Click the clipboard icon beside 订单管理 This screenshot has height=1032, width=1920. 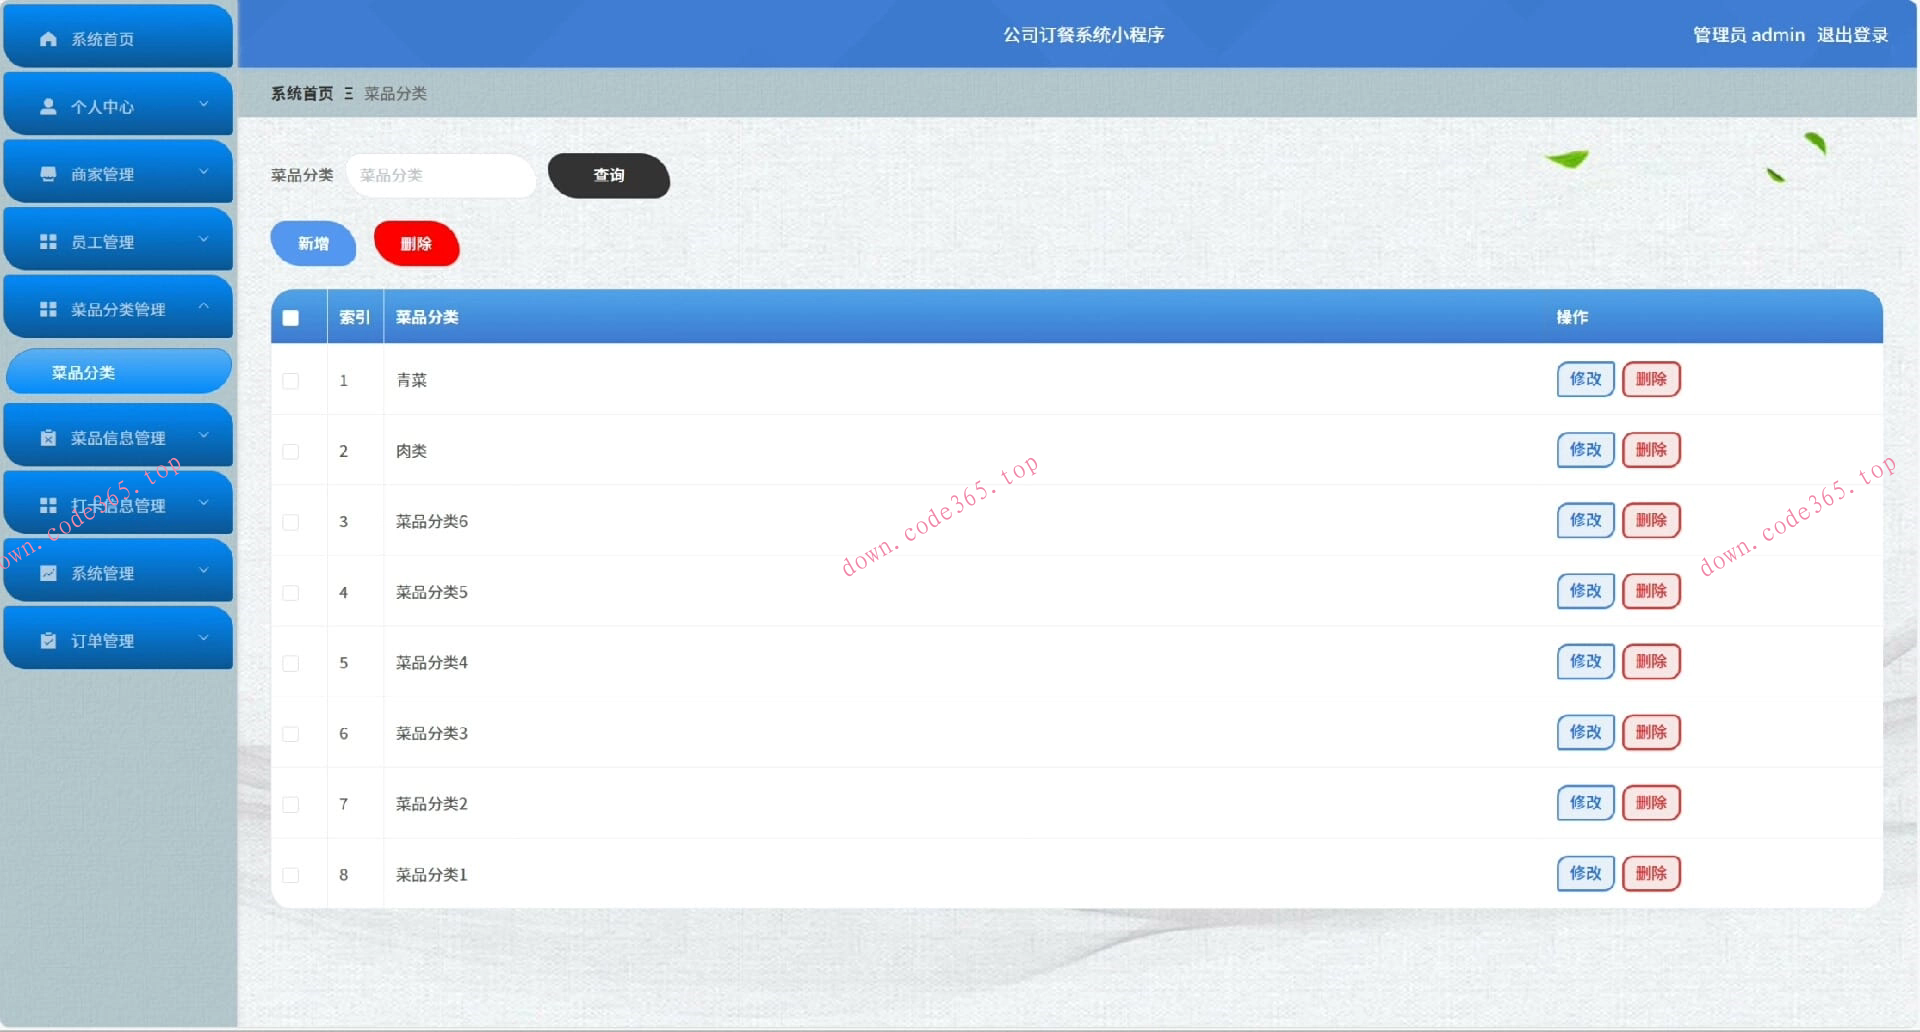(48, 640)
